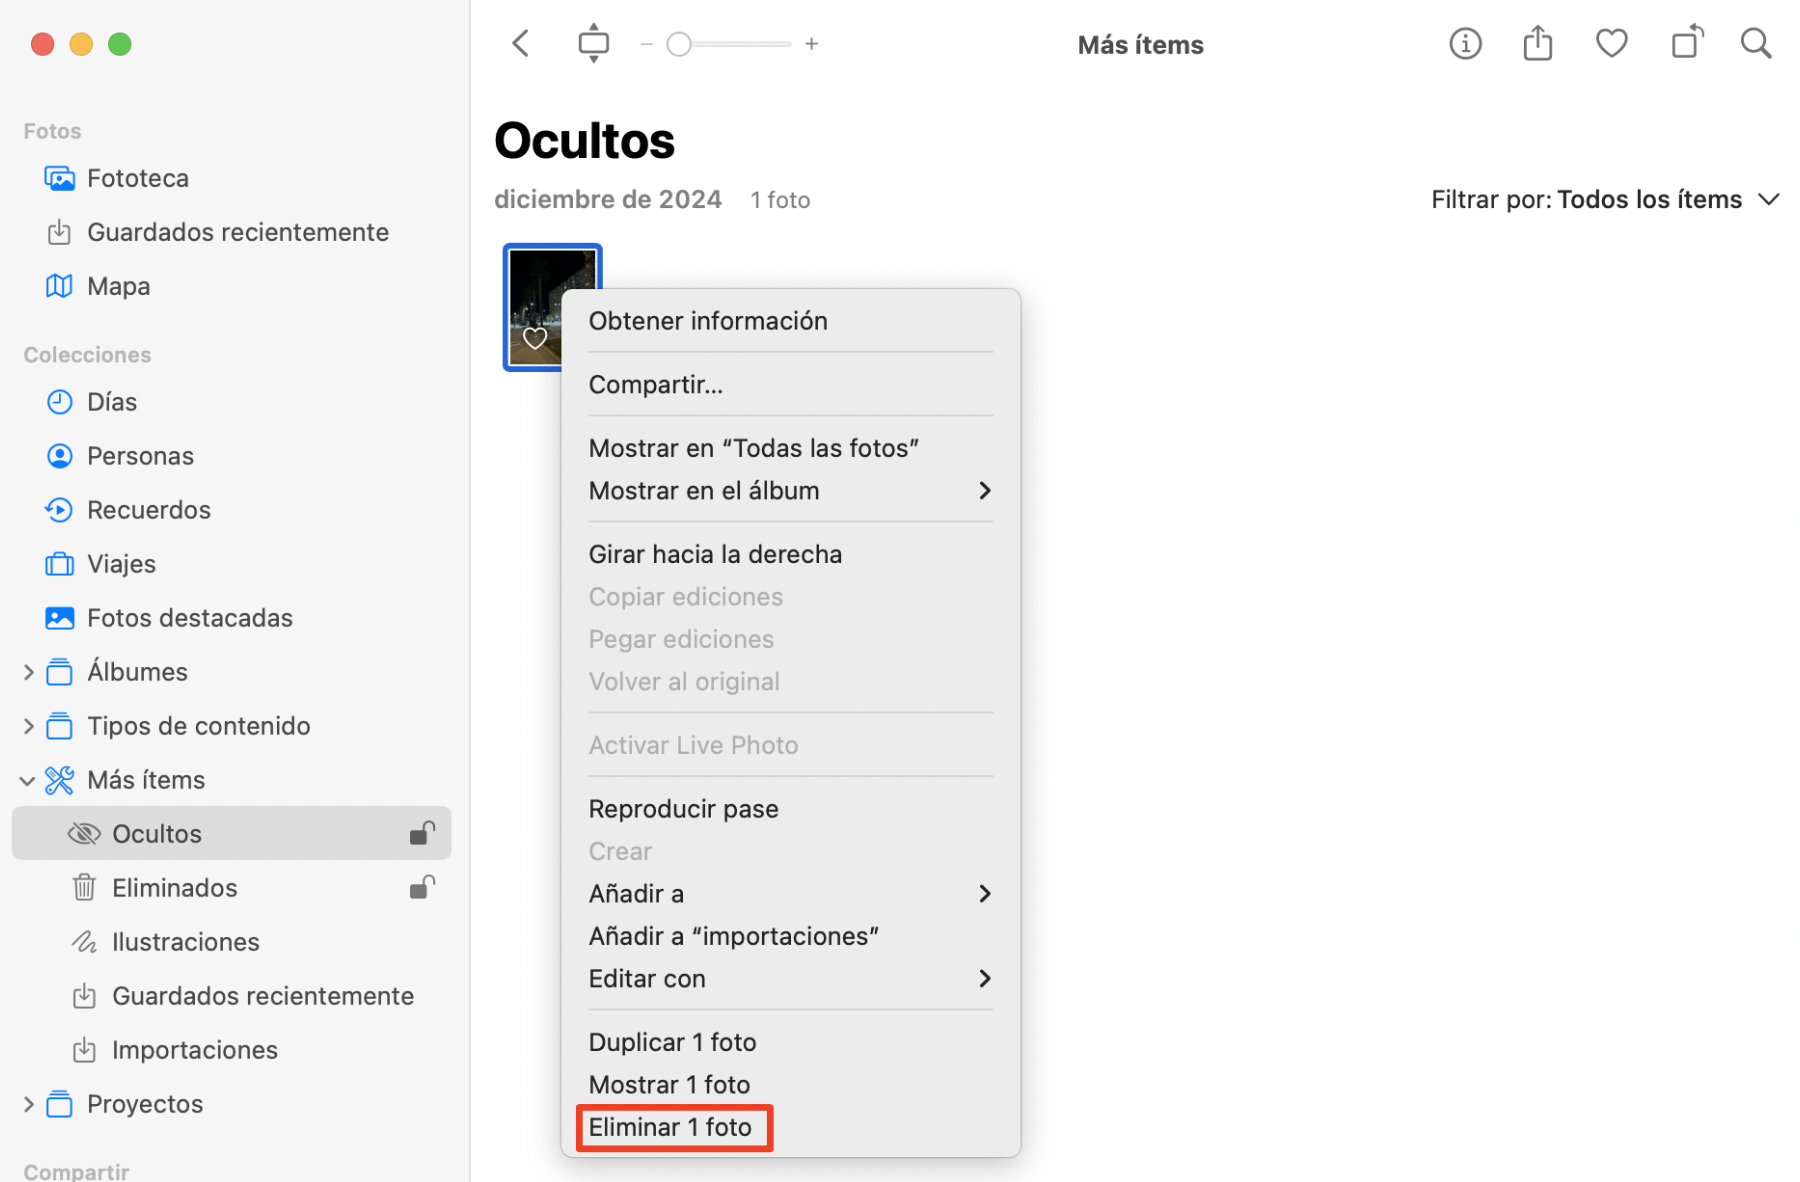1800x1182 pixels.
Task: Go back using the back arrow
Action: 519,43
